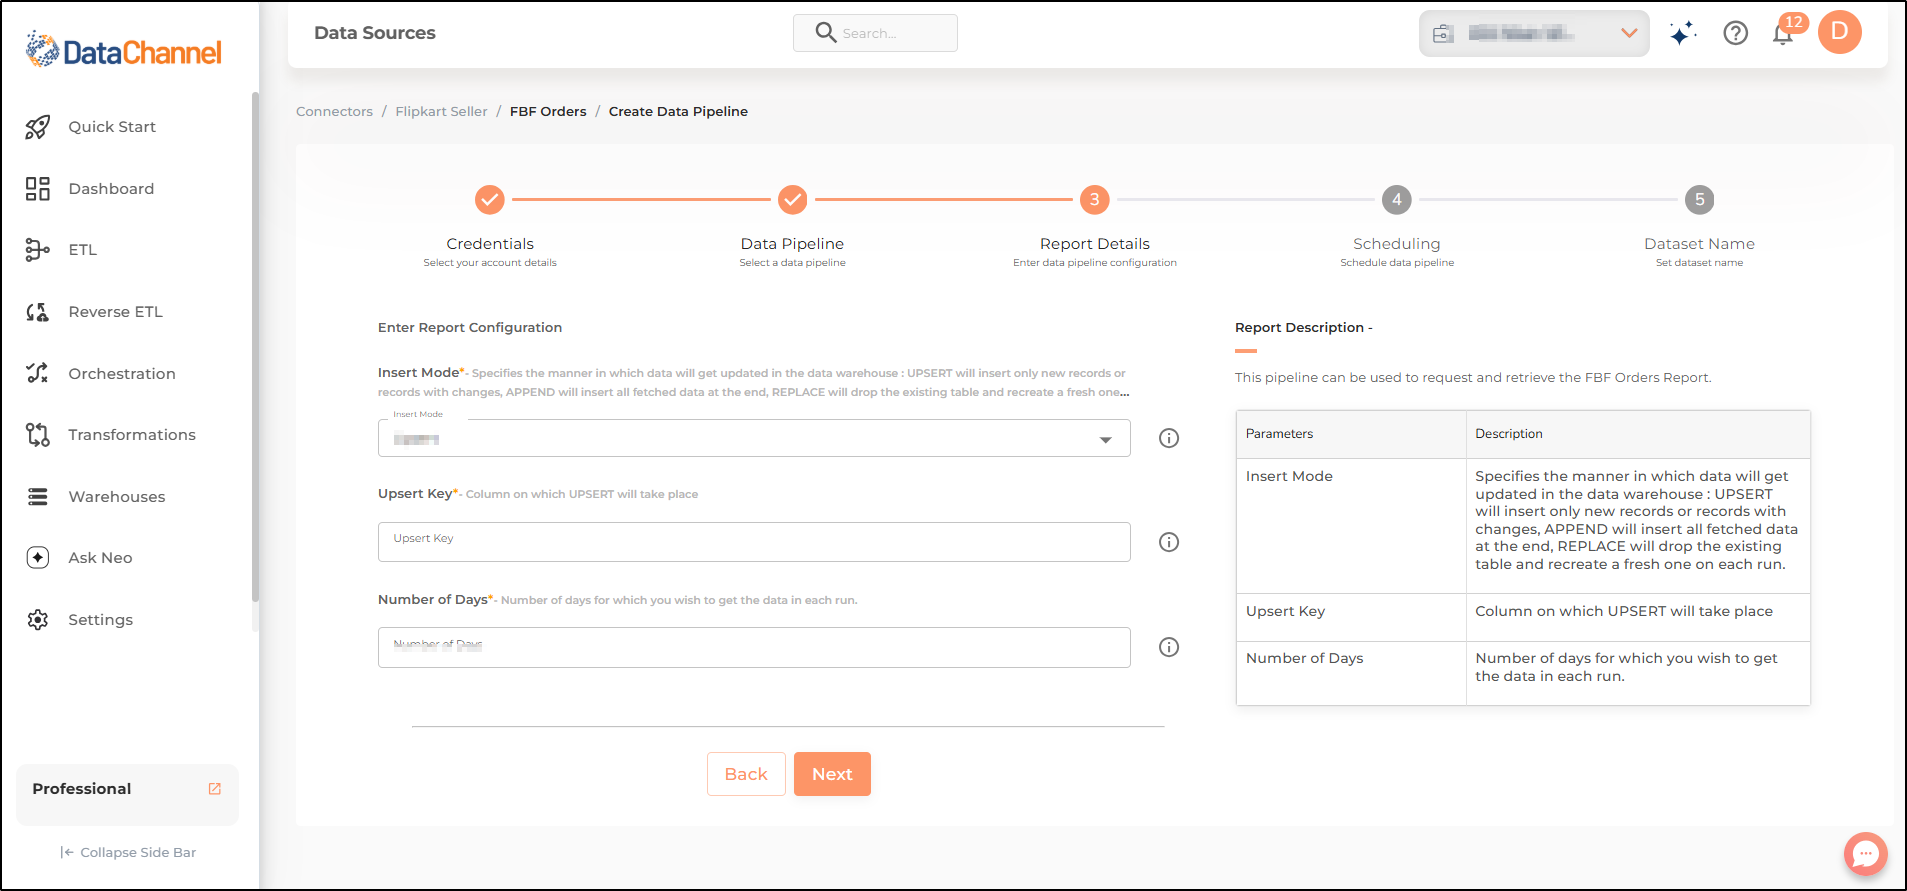Focus the Number of Days input
This screenshot has width=1907, height=891.
click(x=754, y=647)
